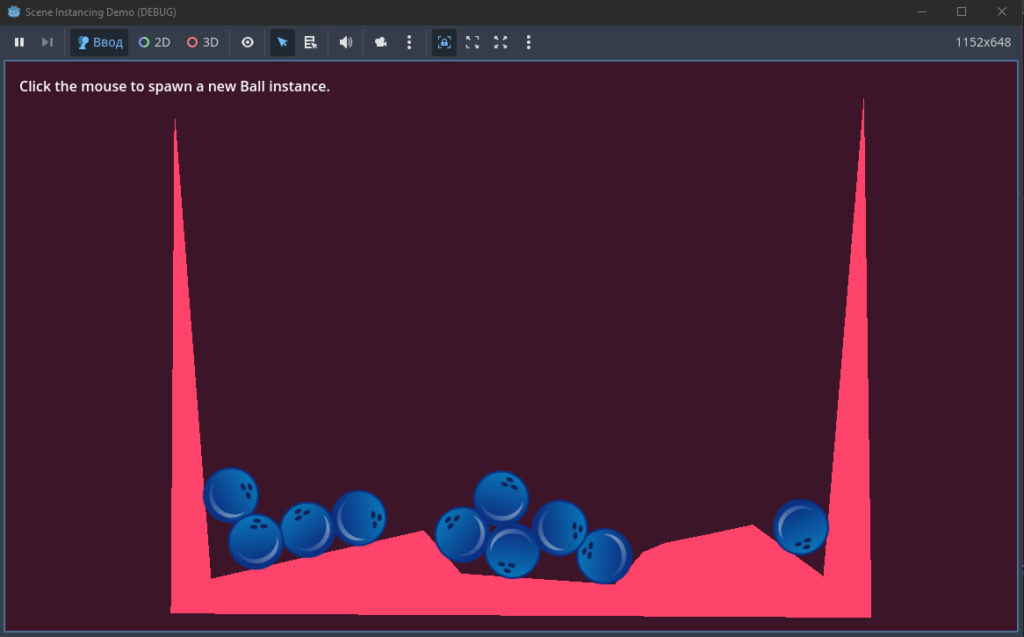Mute game audio with speaker icon
Image resolution: width=1024 pixels, height=637 pixels.
coord(345,42)
